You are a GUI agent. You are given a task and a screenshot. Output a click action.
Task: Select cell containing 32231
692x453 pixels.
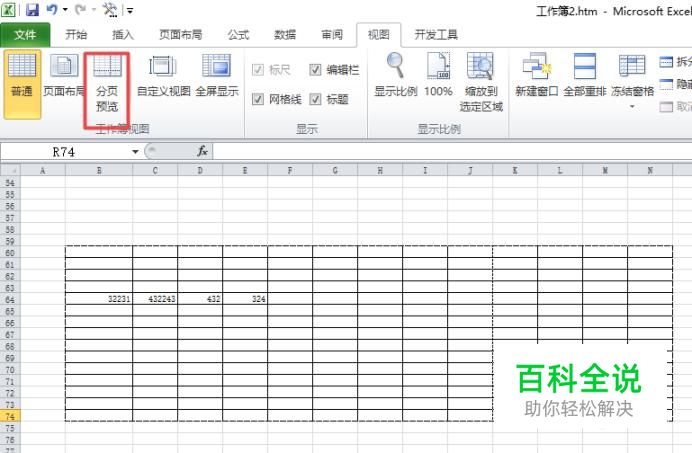coord(99,299)
